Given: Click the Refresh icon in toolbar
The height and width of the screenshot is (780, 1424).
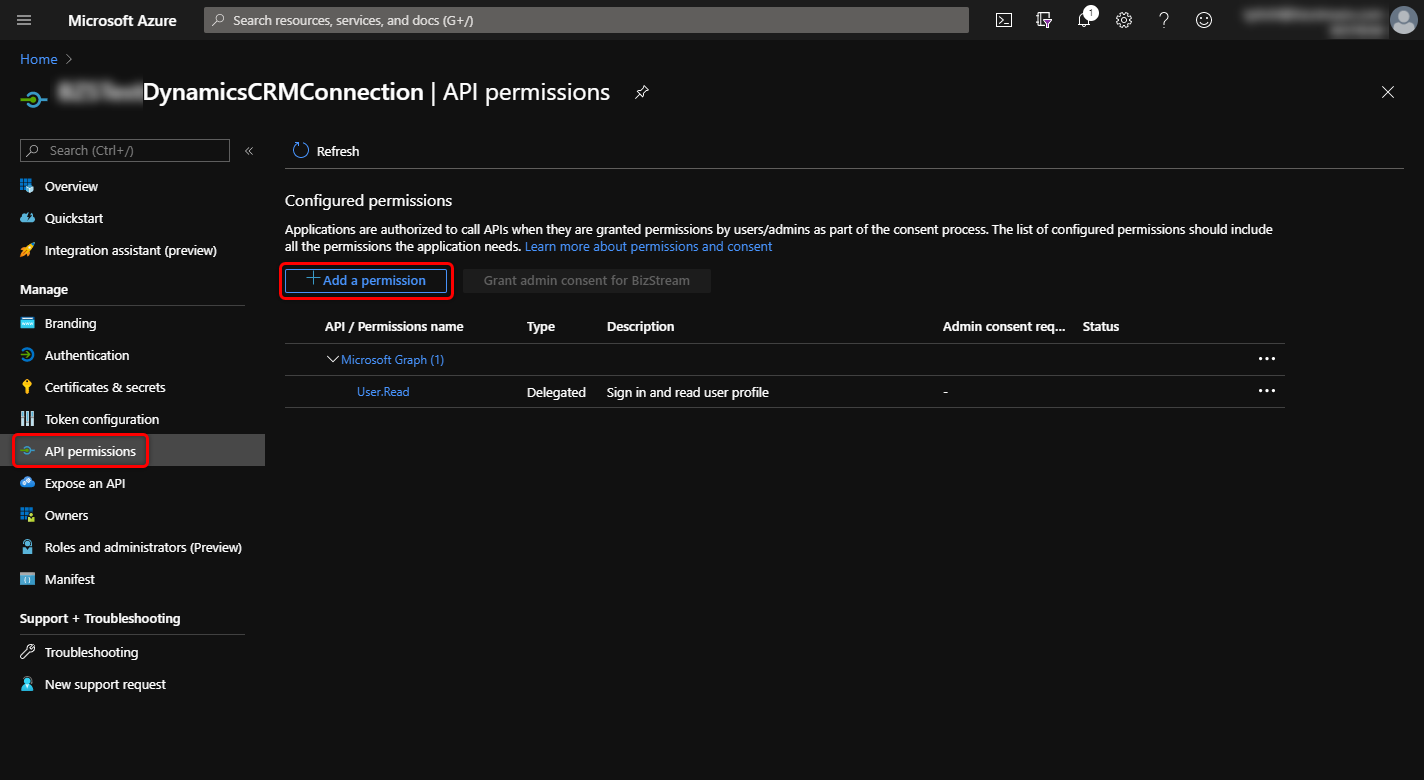Looking at the screenshot, I should coord(301,151).
